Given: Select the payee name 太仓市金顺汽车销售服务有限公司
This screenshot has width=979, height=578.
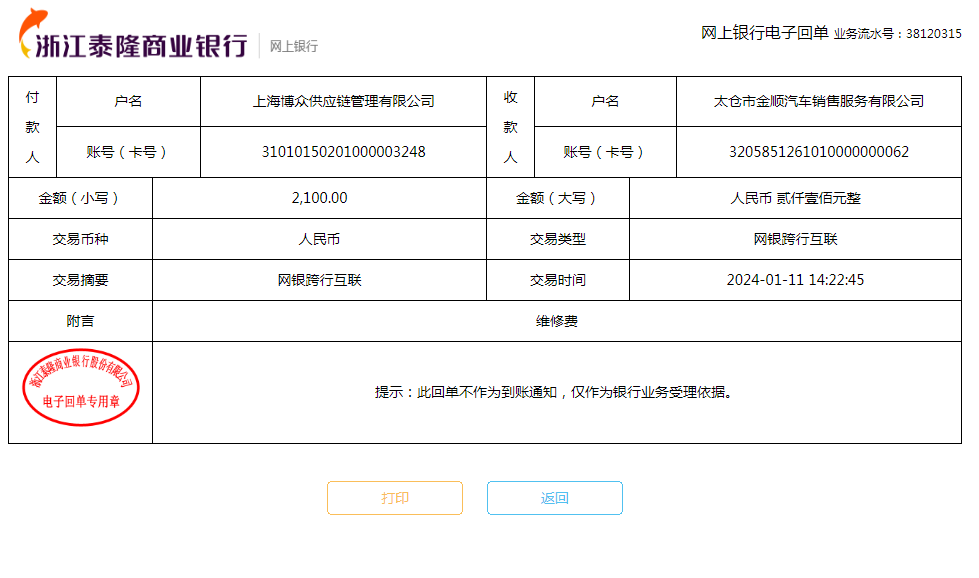Looking at the screenshot, I should pyautogui.click(x=818, y=101).
